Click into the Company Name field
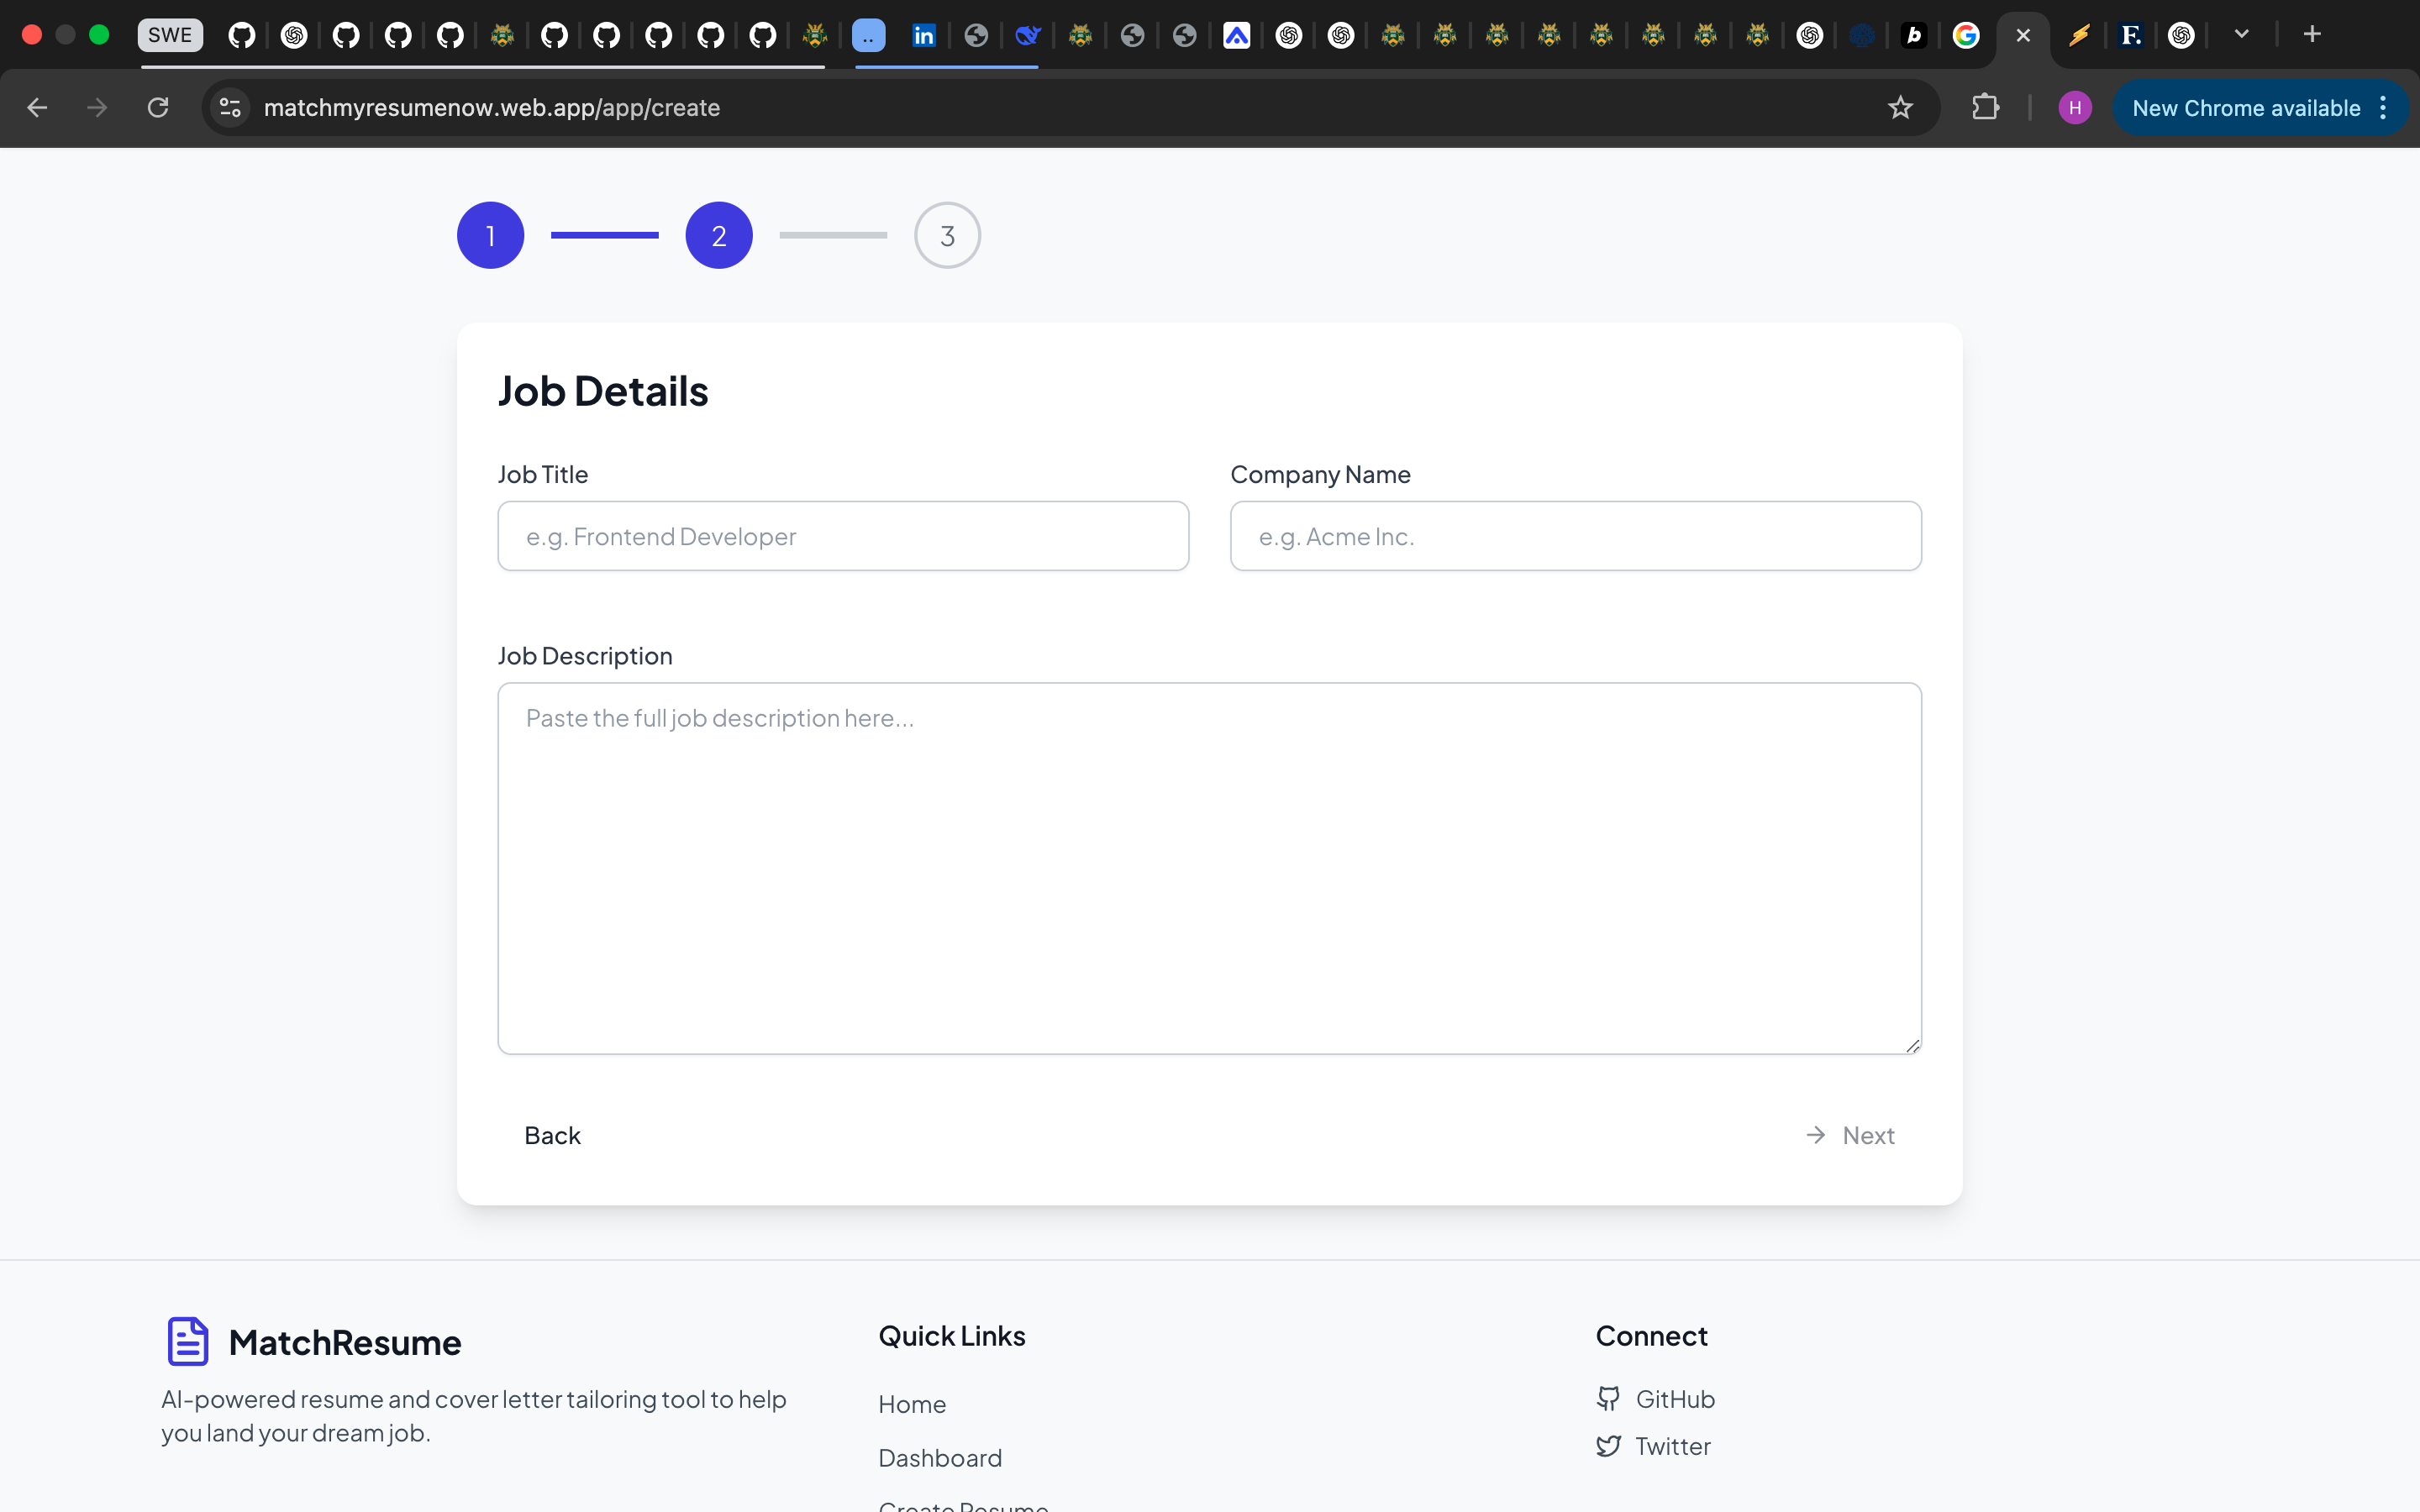Screen dimensions: 2420x1512 1574,537
